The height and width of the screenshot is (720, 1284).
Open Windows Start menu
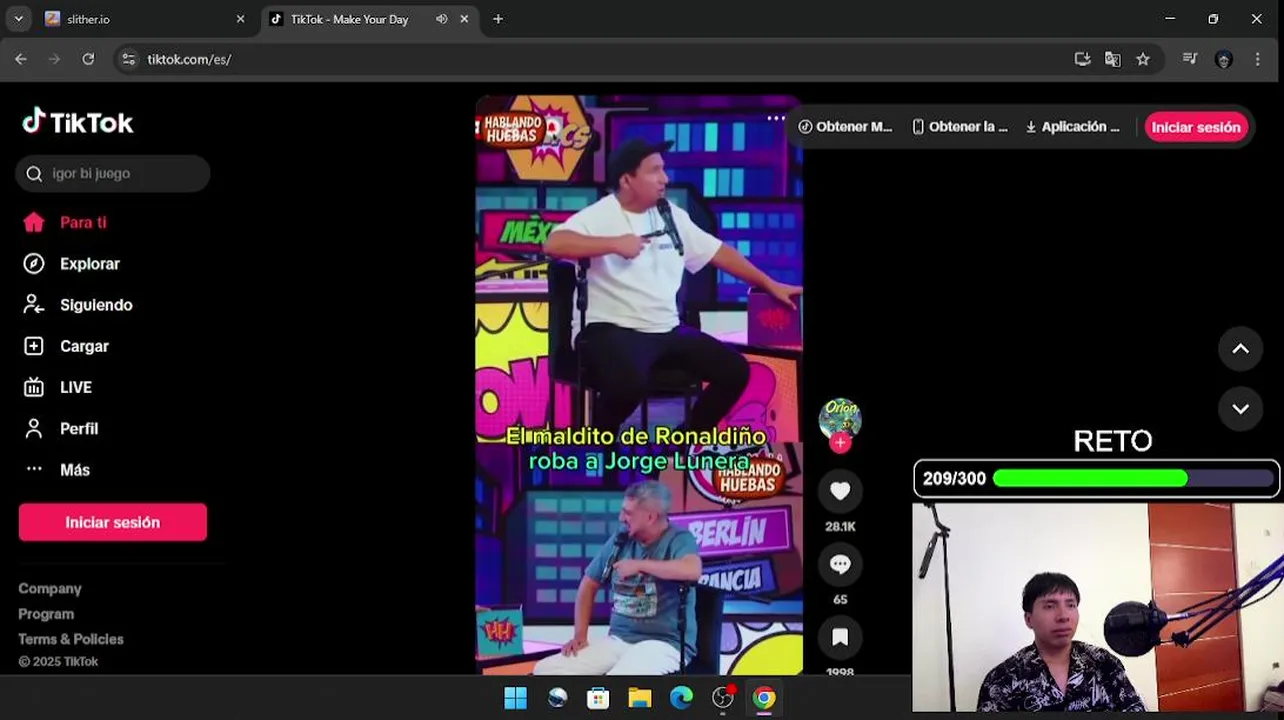pos(515,698)
